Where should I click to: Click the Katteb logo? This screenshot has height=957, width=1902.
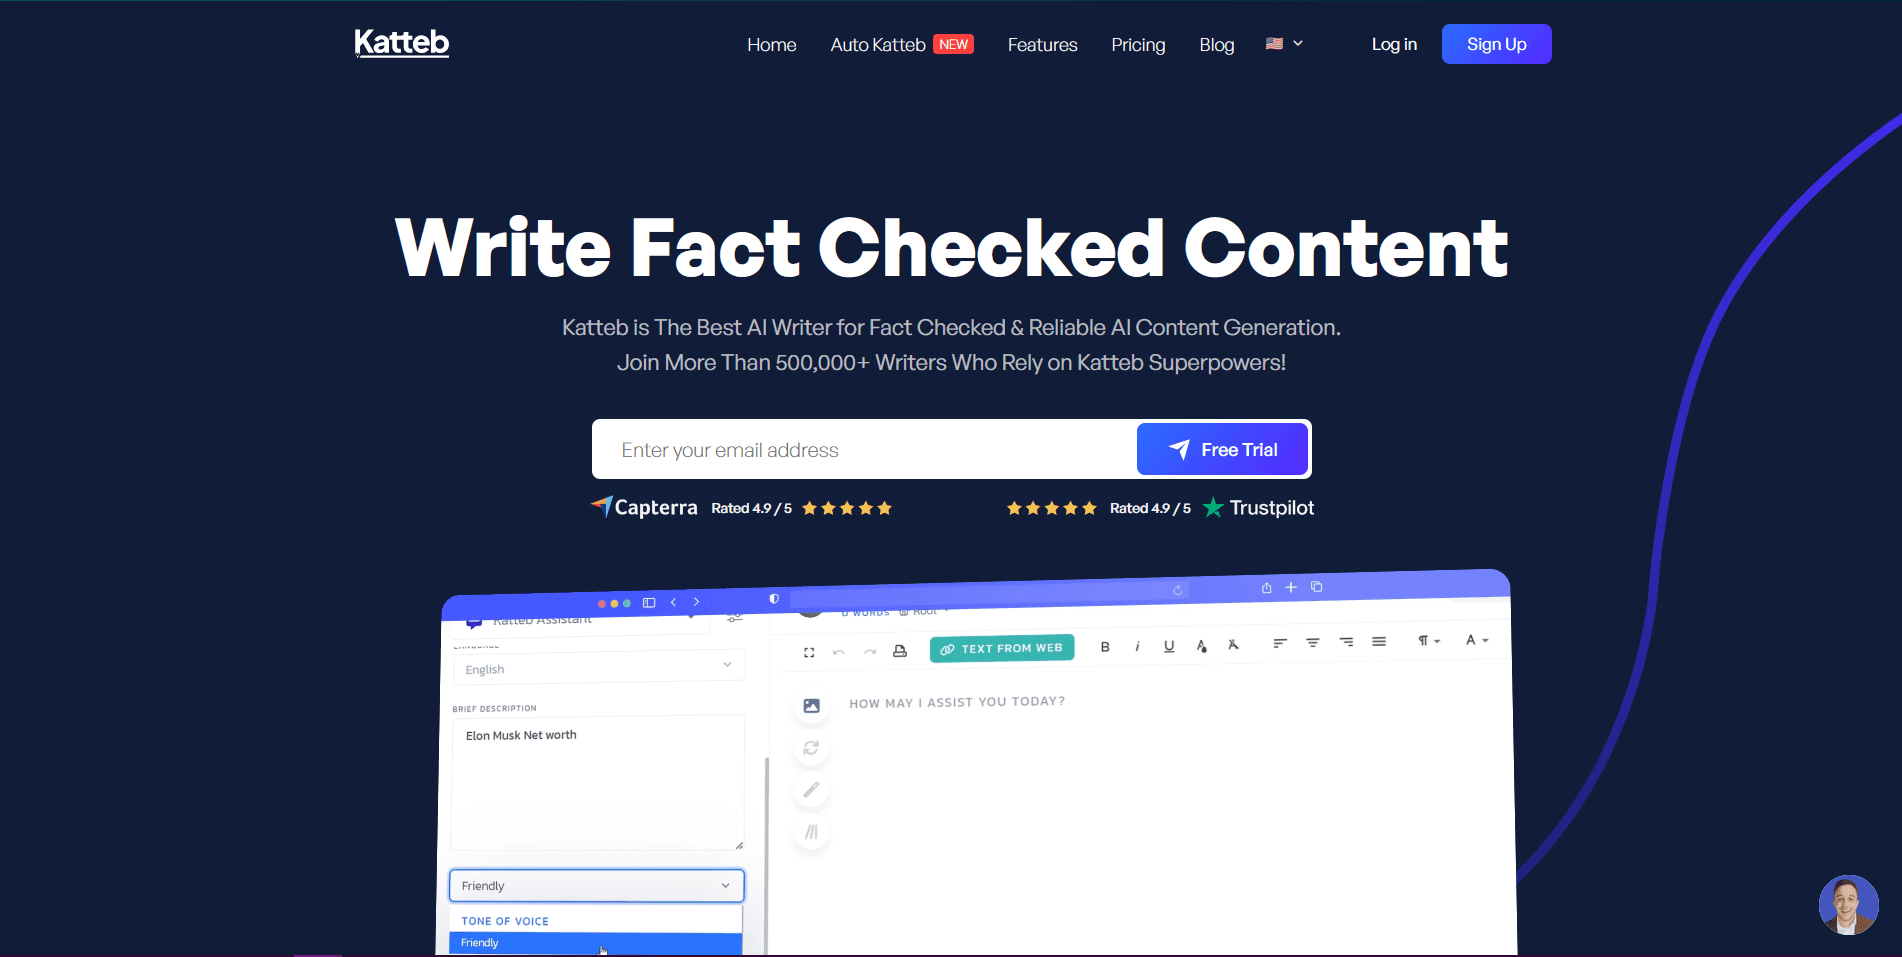tap(402, 43)
